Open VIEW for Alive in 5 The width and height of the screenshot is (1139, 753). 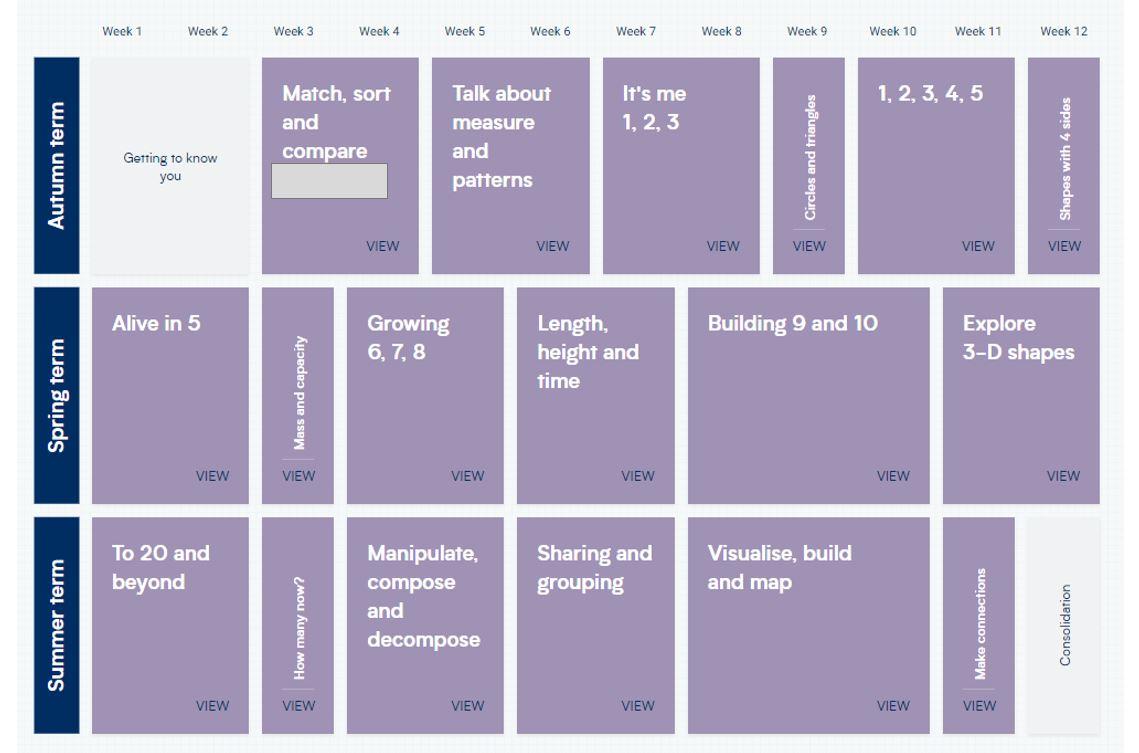click(x=212, y=476)
